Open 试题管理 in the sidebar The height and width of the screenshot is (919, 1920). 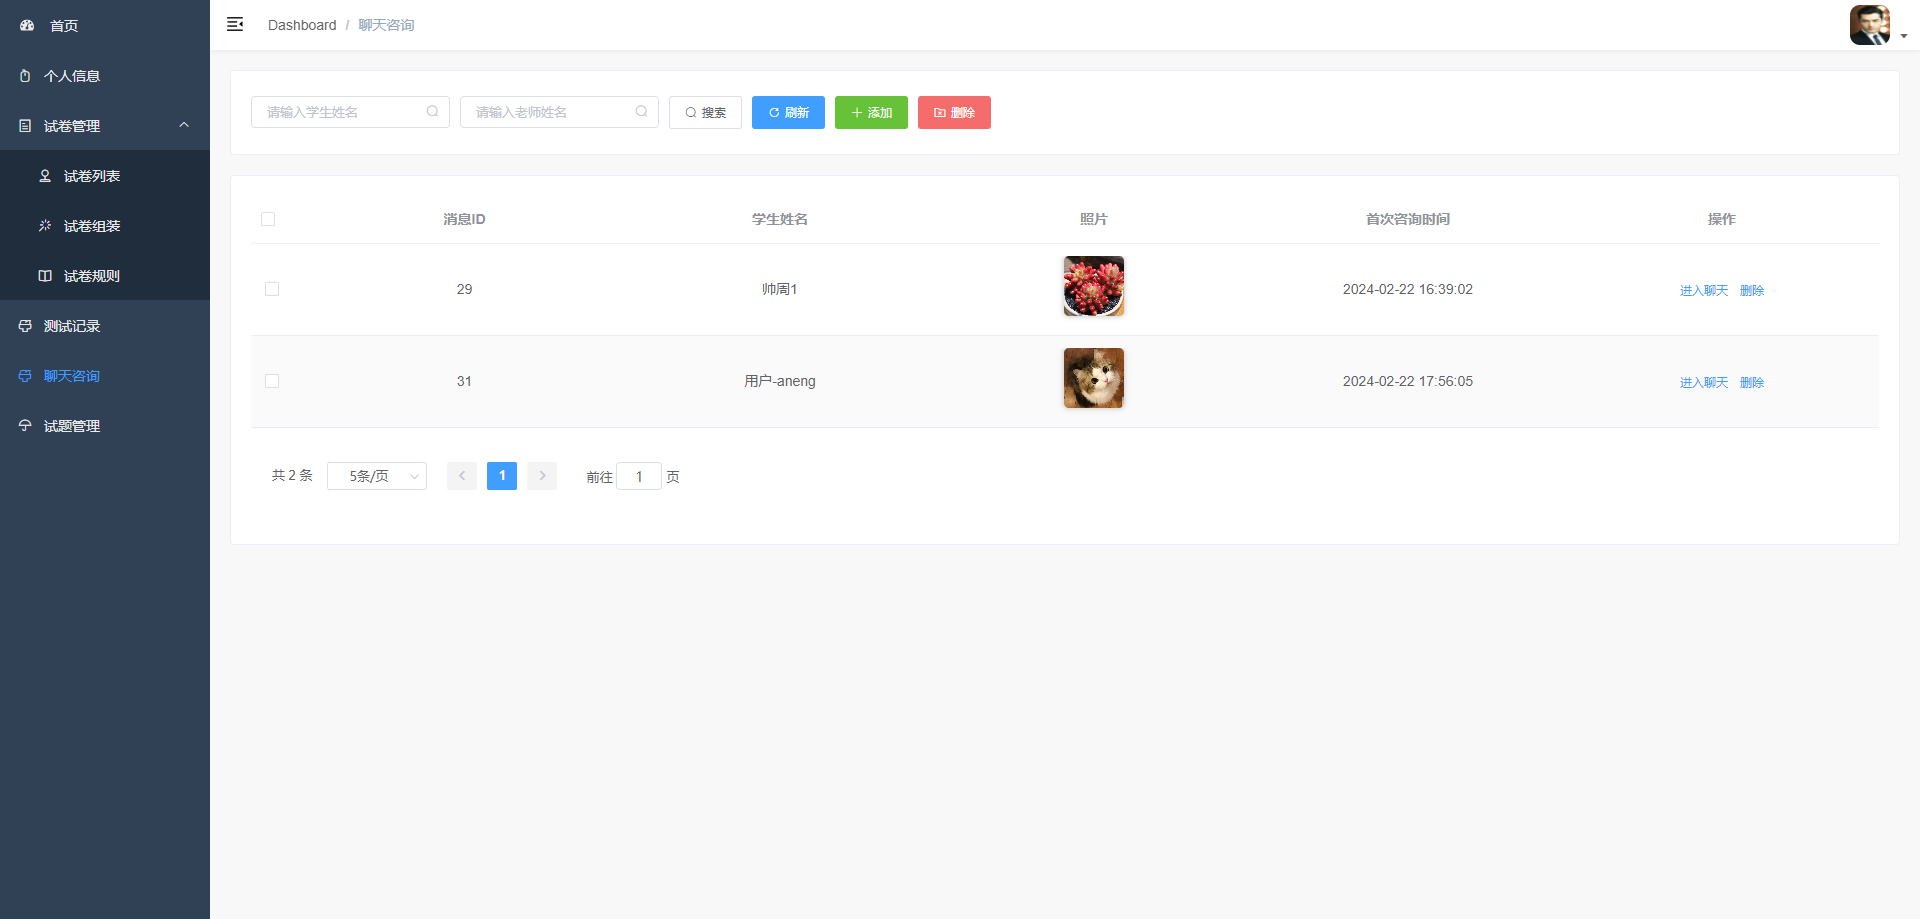72,426
